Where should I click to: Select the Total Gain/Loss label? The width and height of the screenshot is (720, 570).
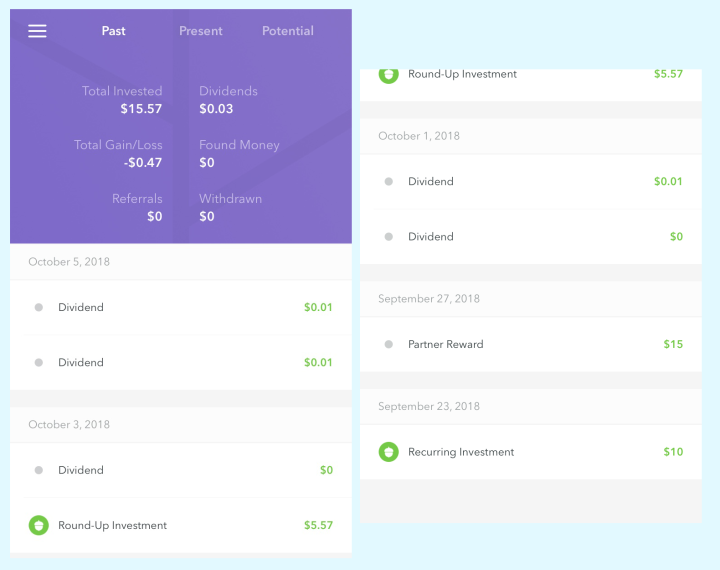pos(118,145)
